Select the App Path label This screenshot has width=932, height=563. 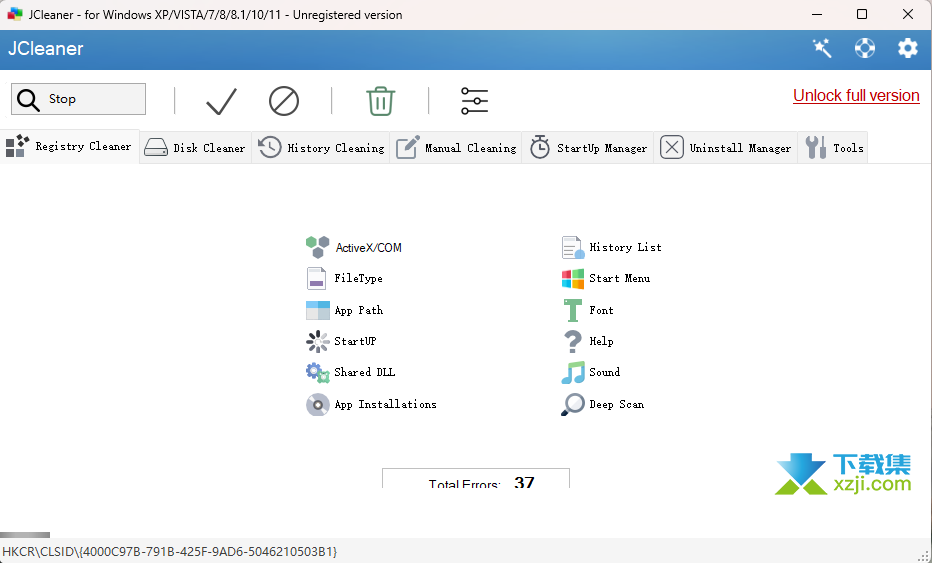pyautogui.click(x=358, y=310)
